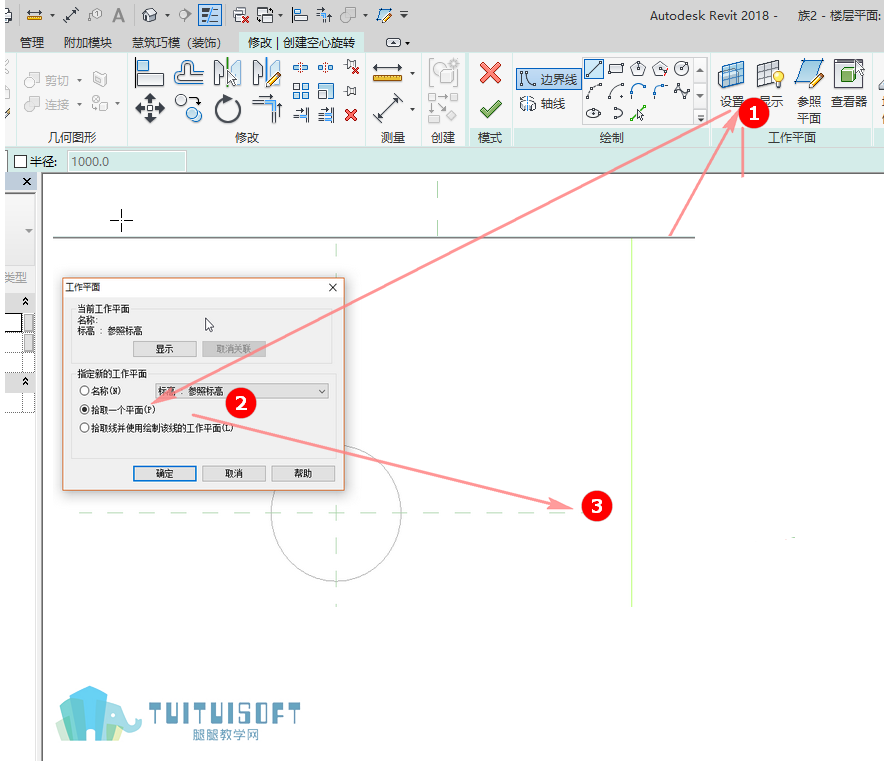The width and height of the screenshot is (890, 761).
Task: Open the 剪切 dropdown arrow
Action: 79,81
